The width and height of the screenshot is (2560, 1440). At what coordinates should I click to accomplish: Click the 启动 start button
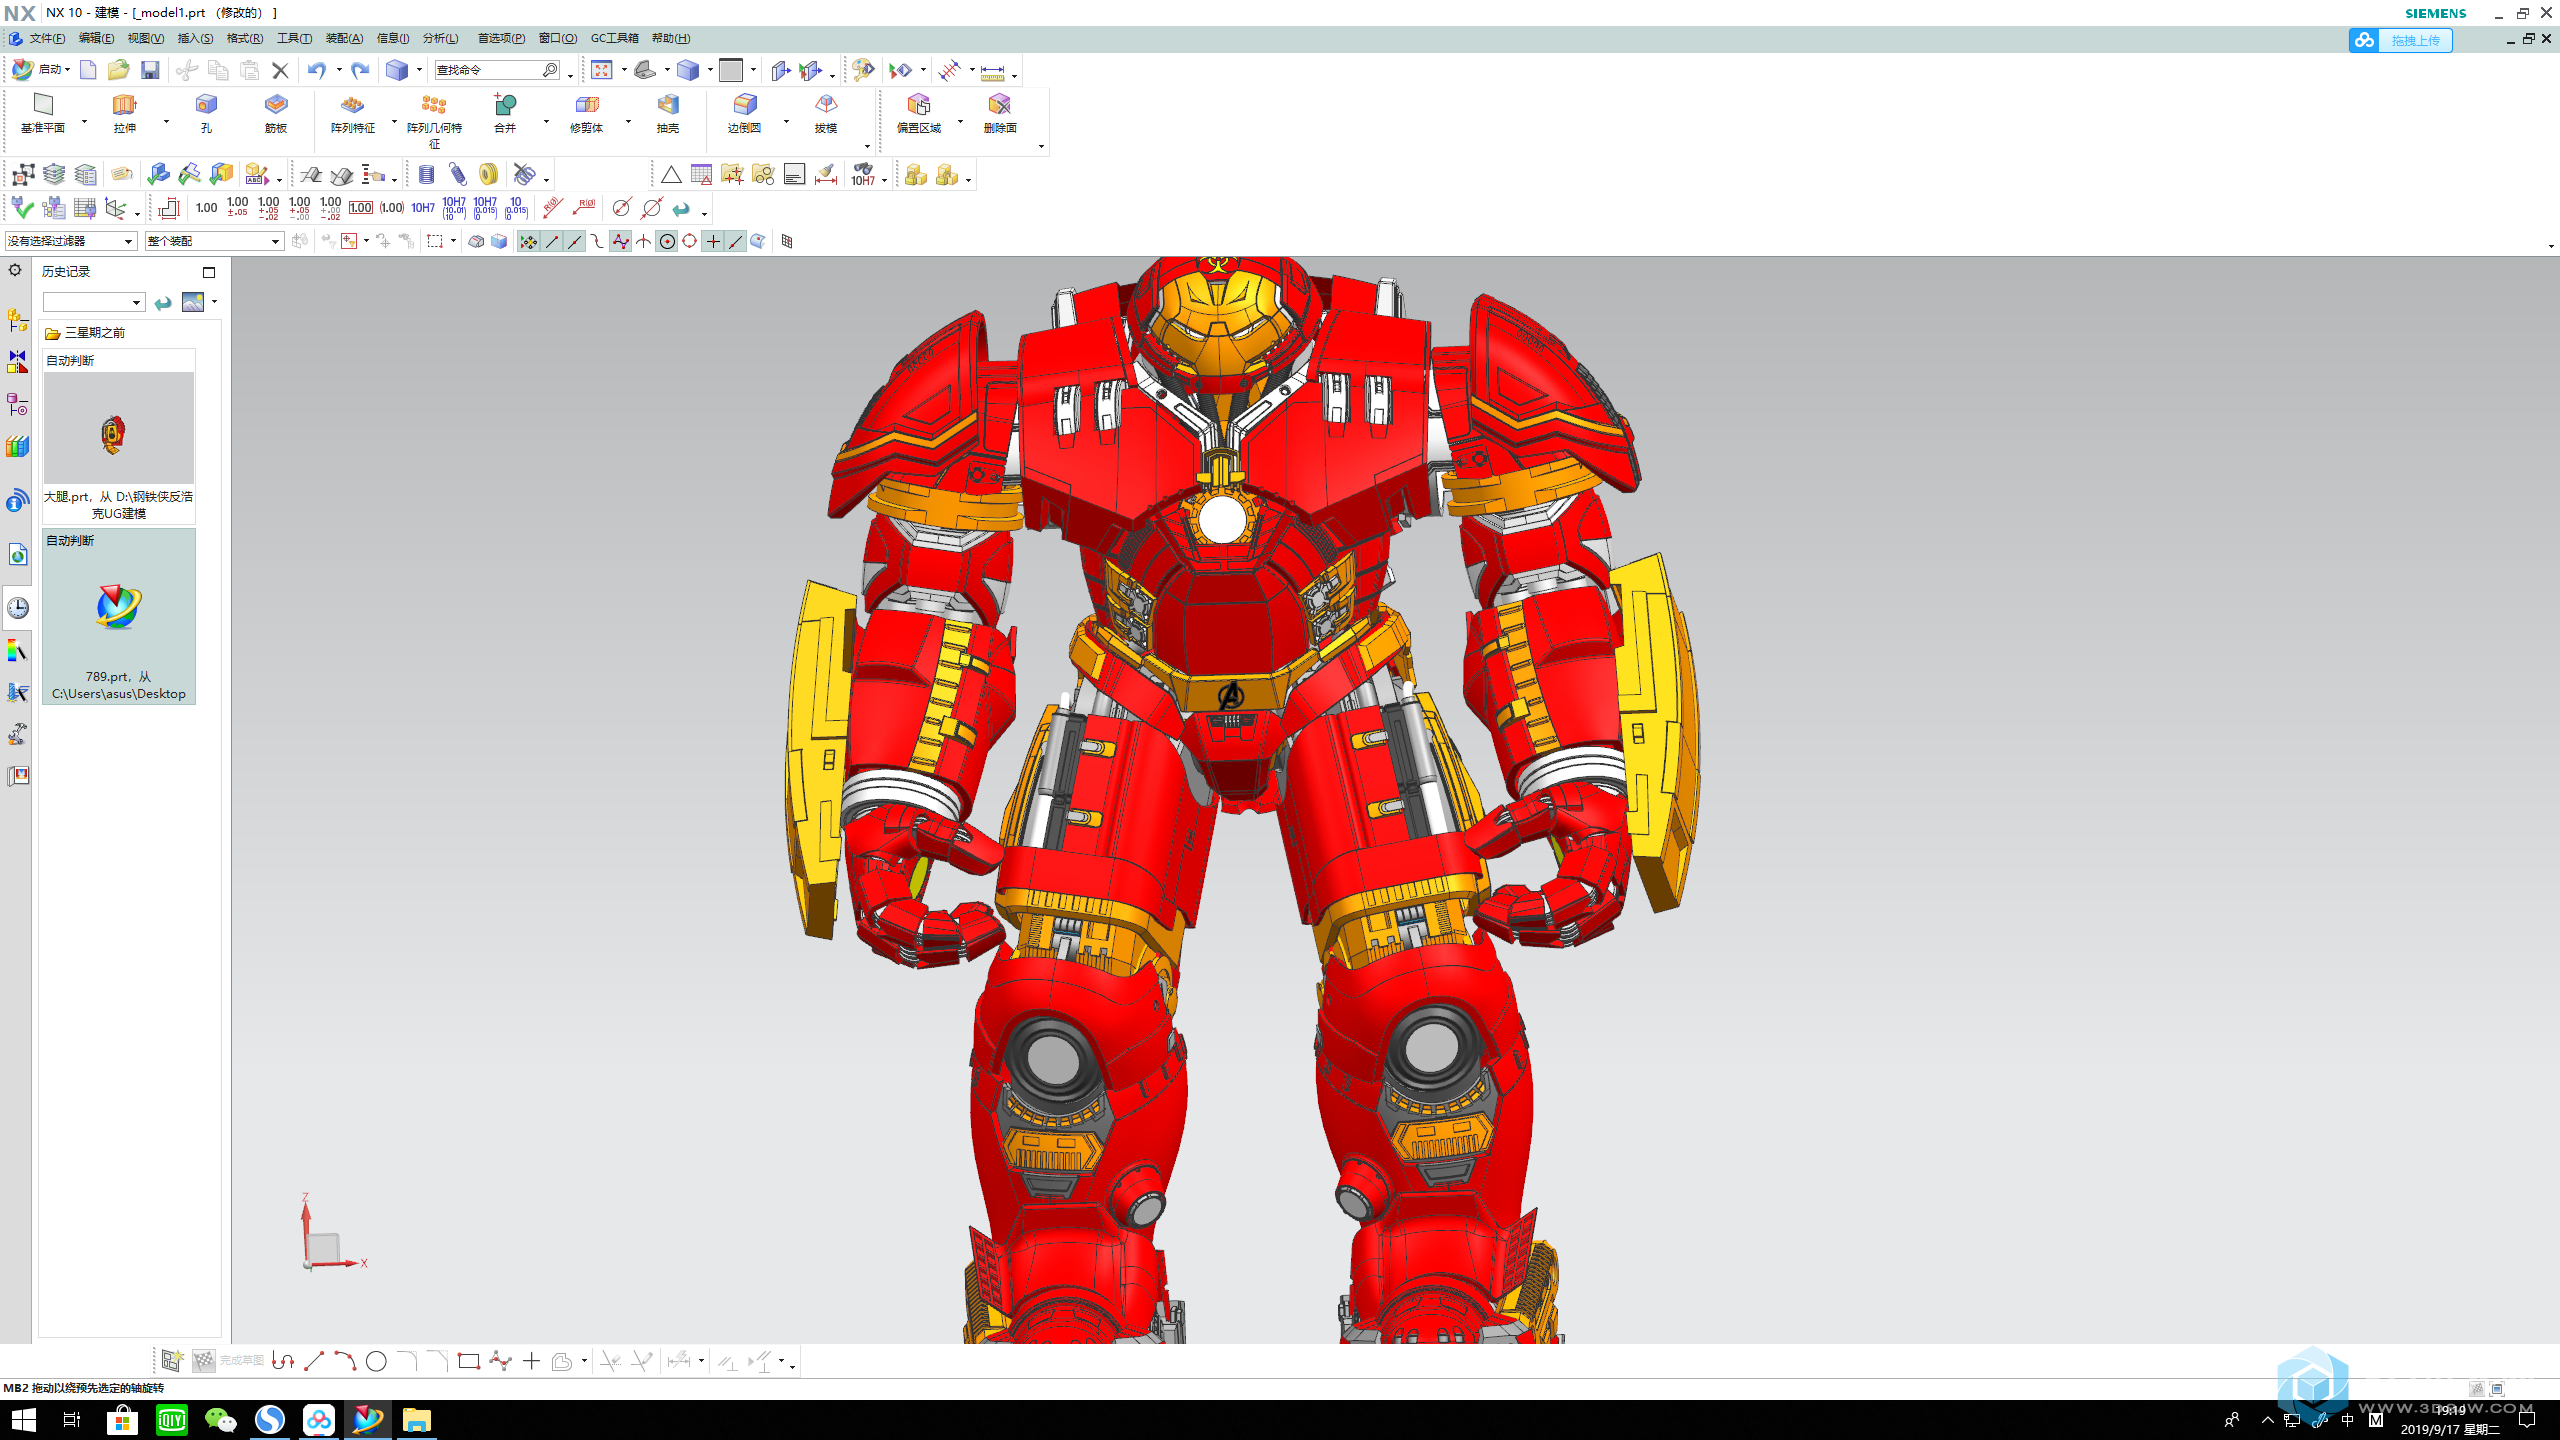click(40, 70)
